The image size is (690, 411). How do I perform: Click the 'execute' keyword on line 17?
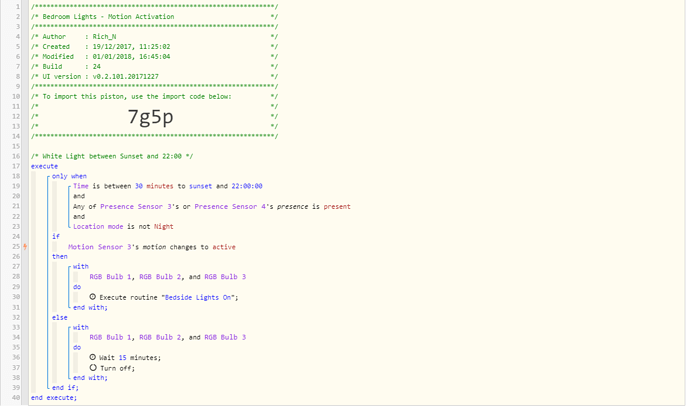[x=44, y=166]
